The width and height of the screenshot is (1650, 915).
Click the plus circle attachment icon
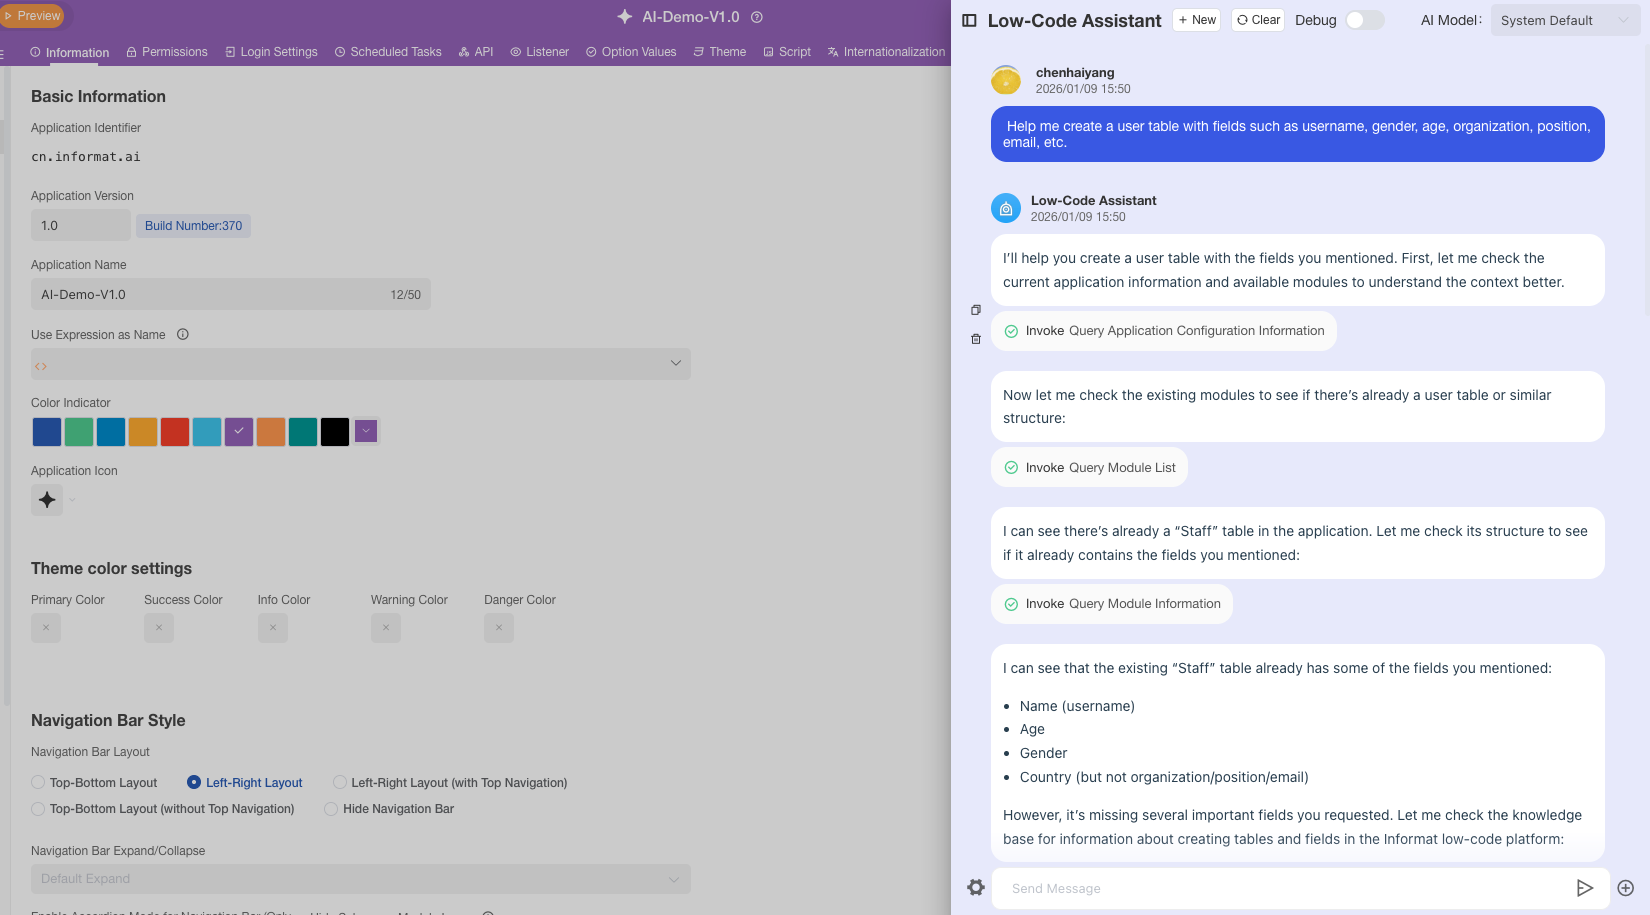click(x=1626, y=888)
